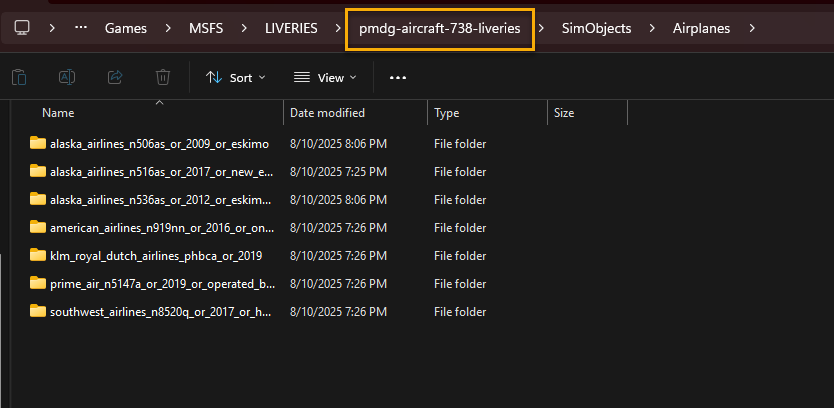Click LIVERIES in the address bar
This screenshot has height=408, width=834.
click(291, 28)
